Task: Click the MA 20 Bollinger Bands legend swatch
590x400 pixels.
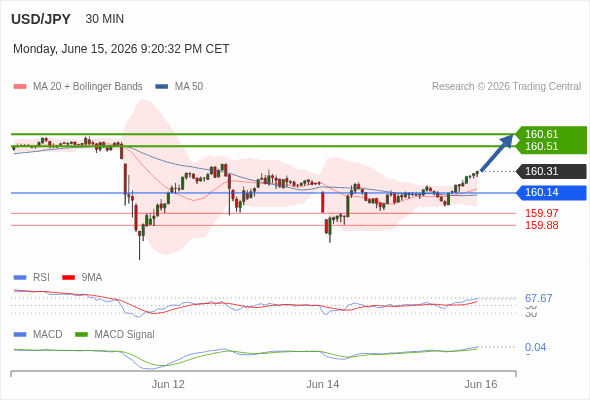Action: (20, 87)
